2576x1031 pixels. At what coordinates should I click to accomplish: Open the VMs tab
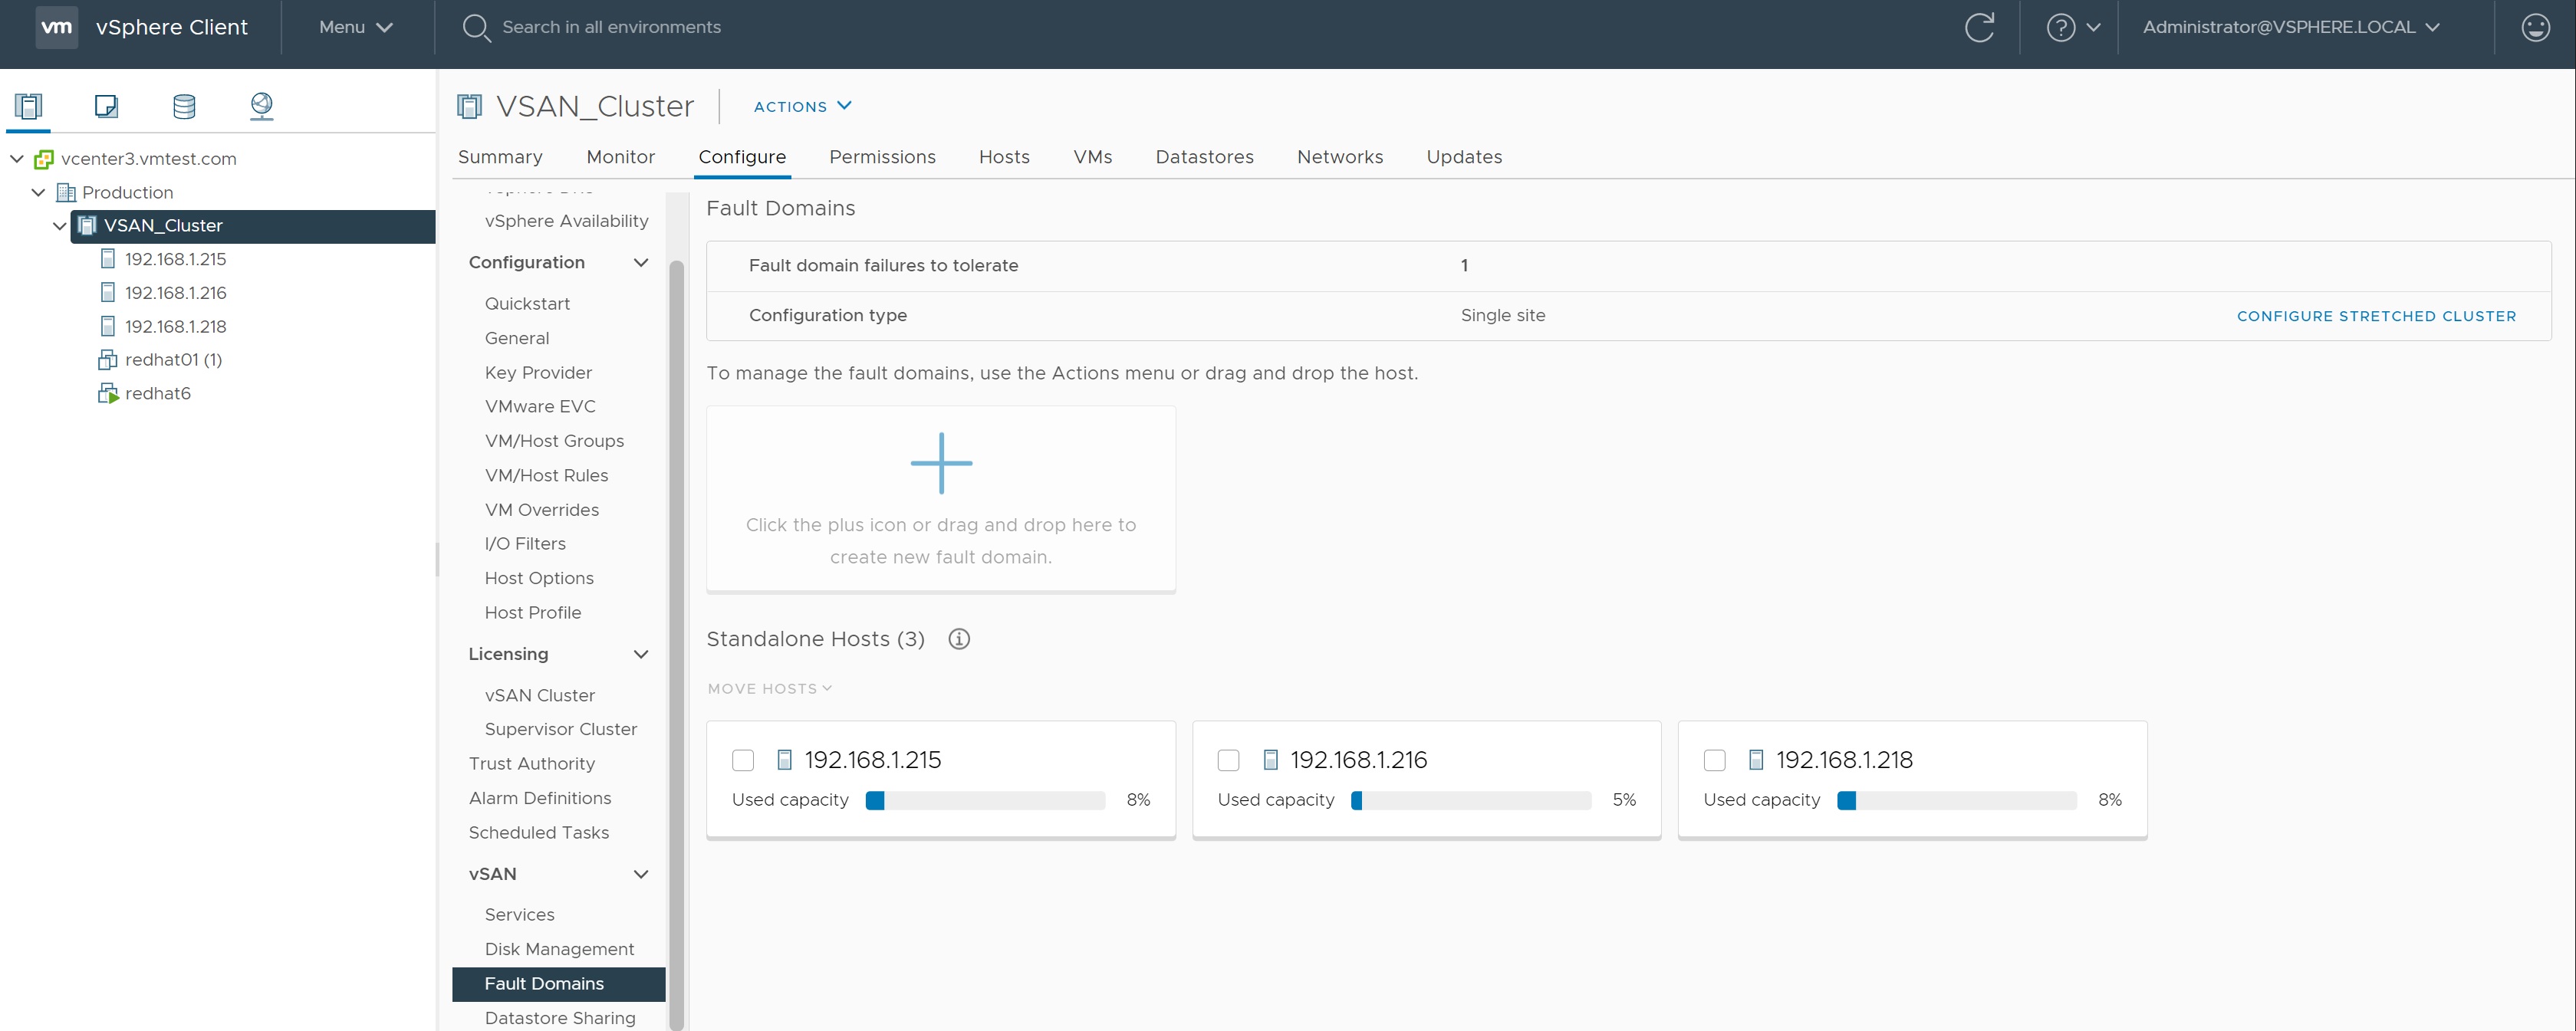coord(1092,157)
